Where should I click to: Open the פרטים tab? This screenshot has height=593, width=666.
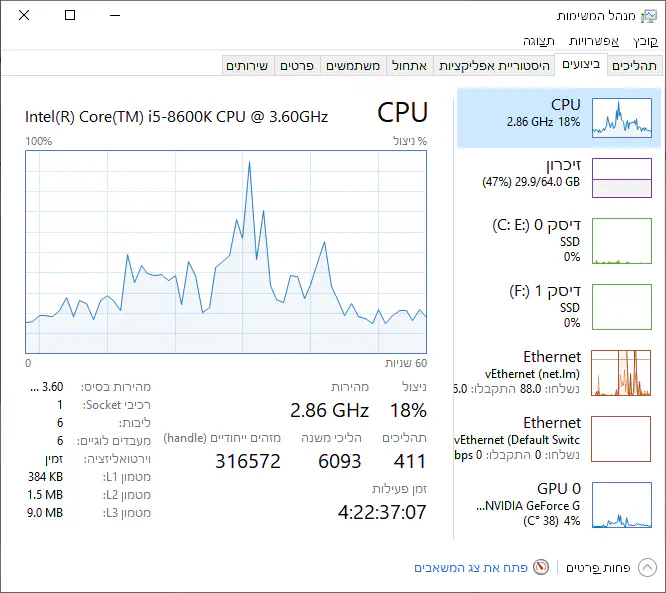coord(298,65)
